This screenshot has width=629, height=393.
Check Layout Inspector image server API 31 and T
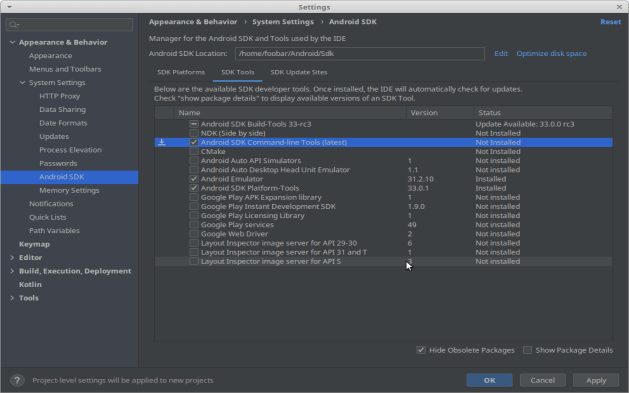click(x=194, y=252)
